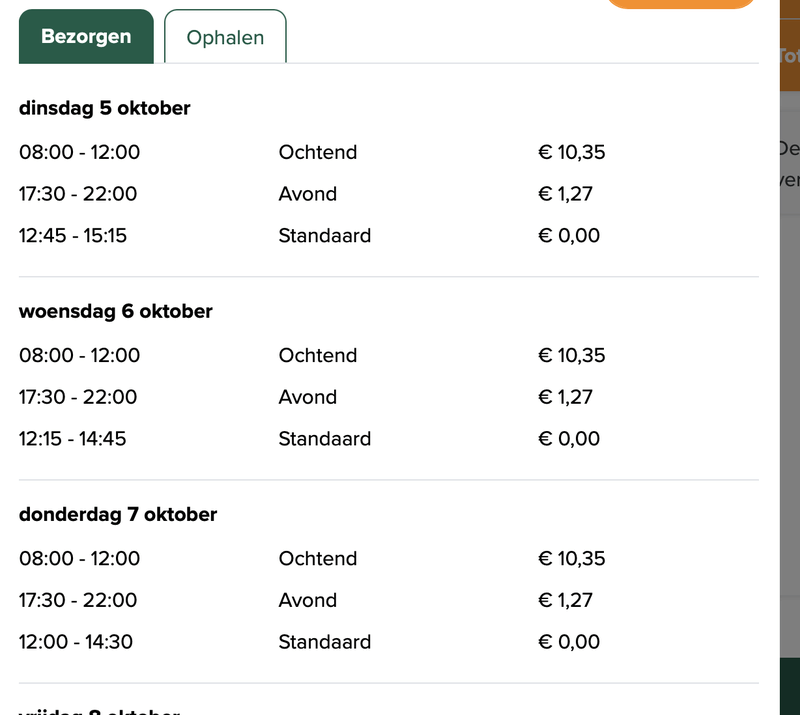This screenshot has width=800, height=715.
Task: Select Thursday 08:00 - 12:00 Ochtend slot
Action: point(80,559)
